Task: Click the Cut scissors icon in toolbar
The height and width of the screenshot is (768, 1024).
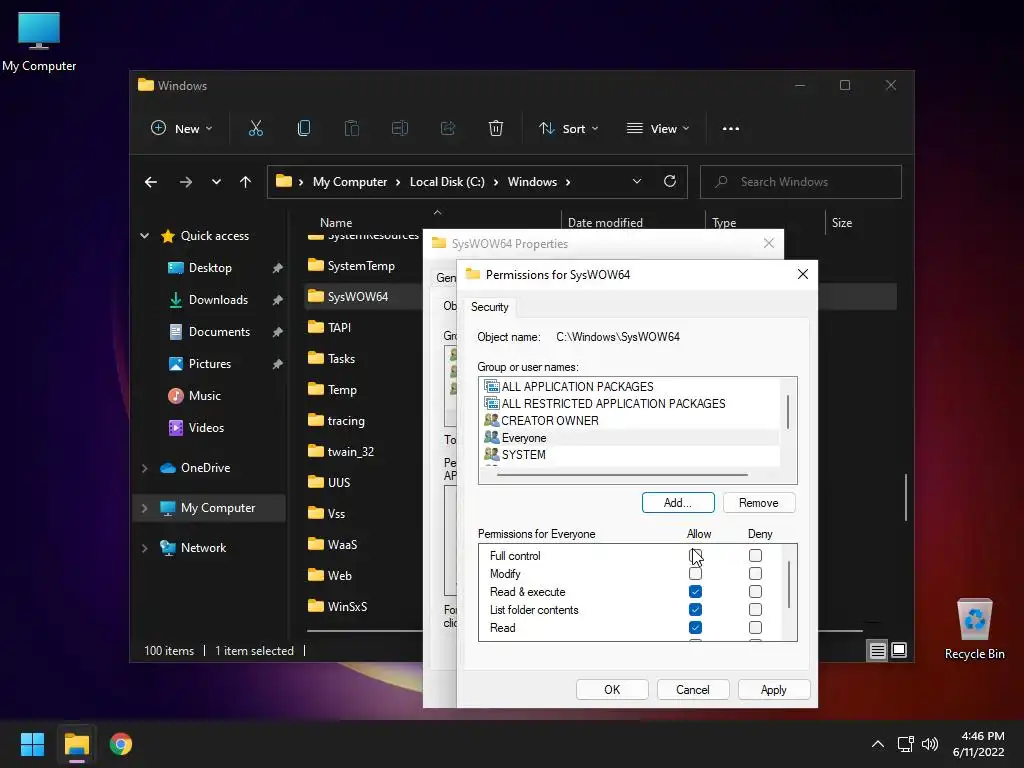Action: (255, 129)
